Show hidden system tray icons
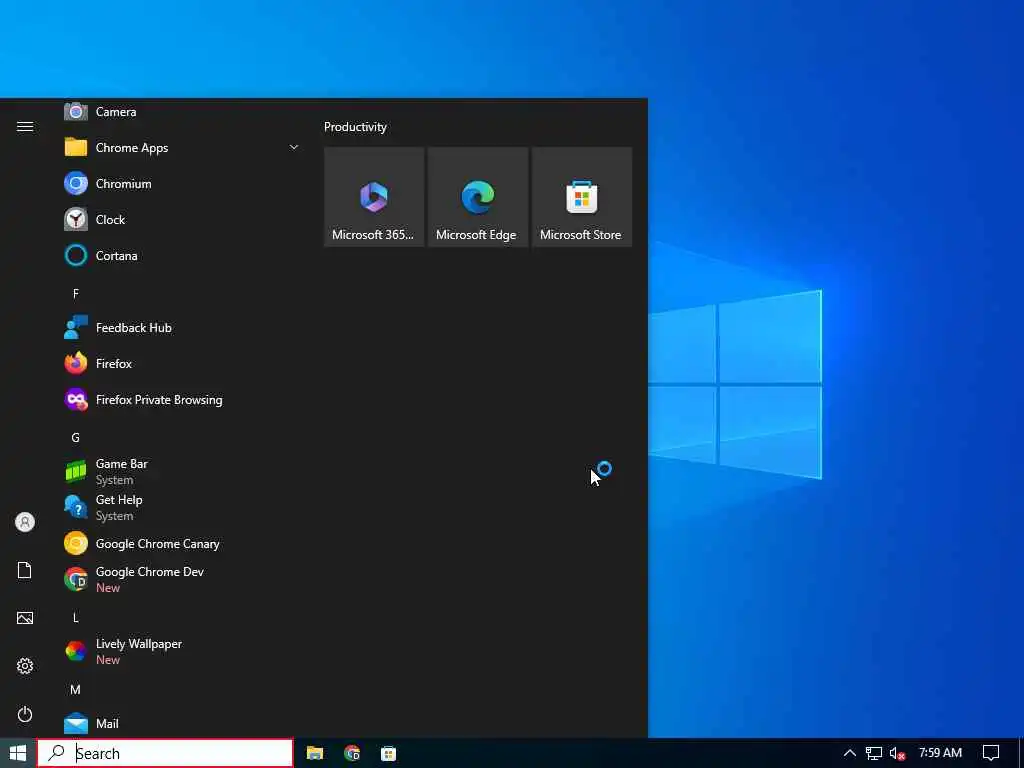The image size is (1024, 768). [x=850, y=753]
